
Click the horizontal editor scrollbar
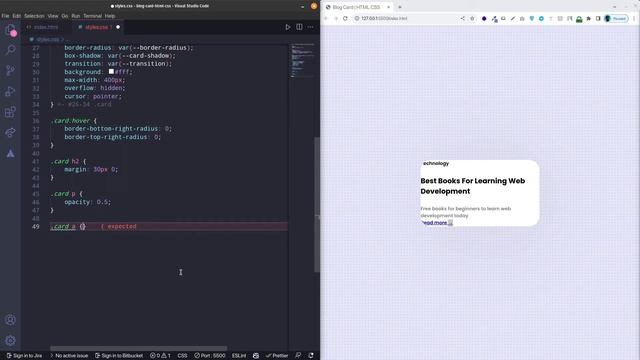139,348
